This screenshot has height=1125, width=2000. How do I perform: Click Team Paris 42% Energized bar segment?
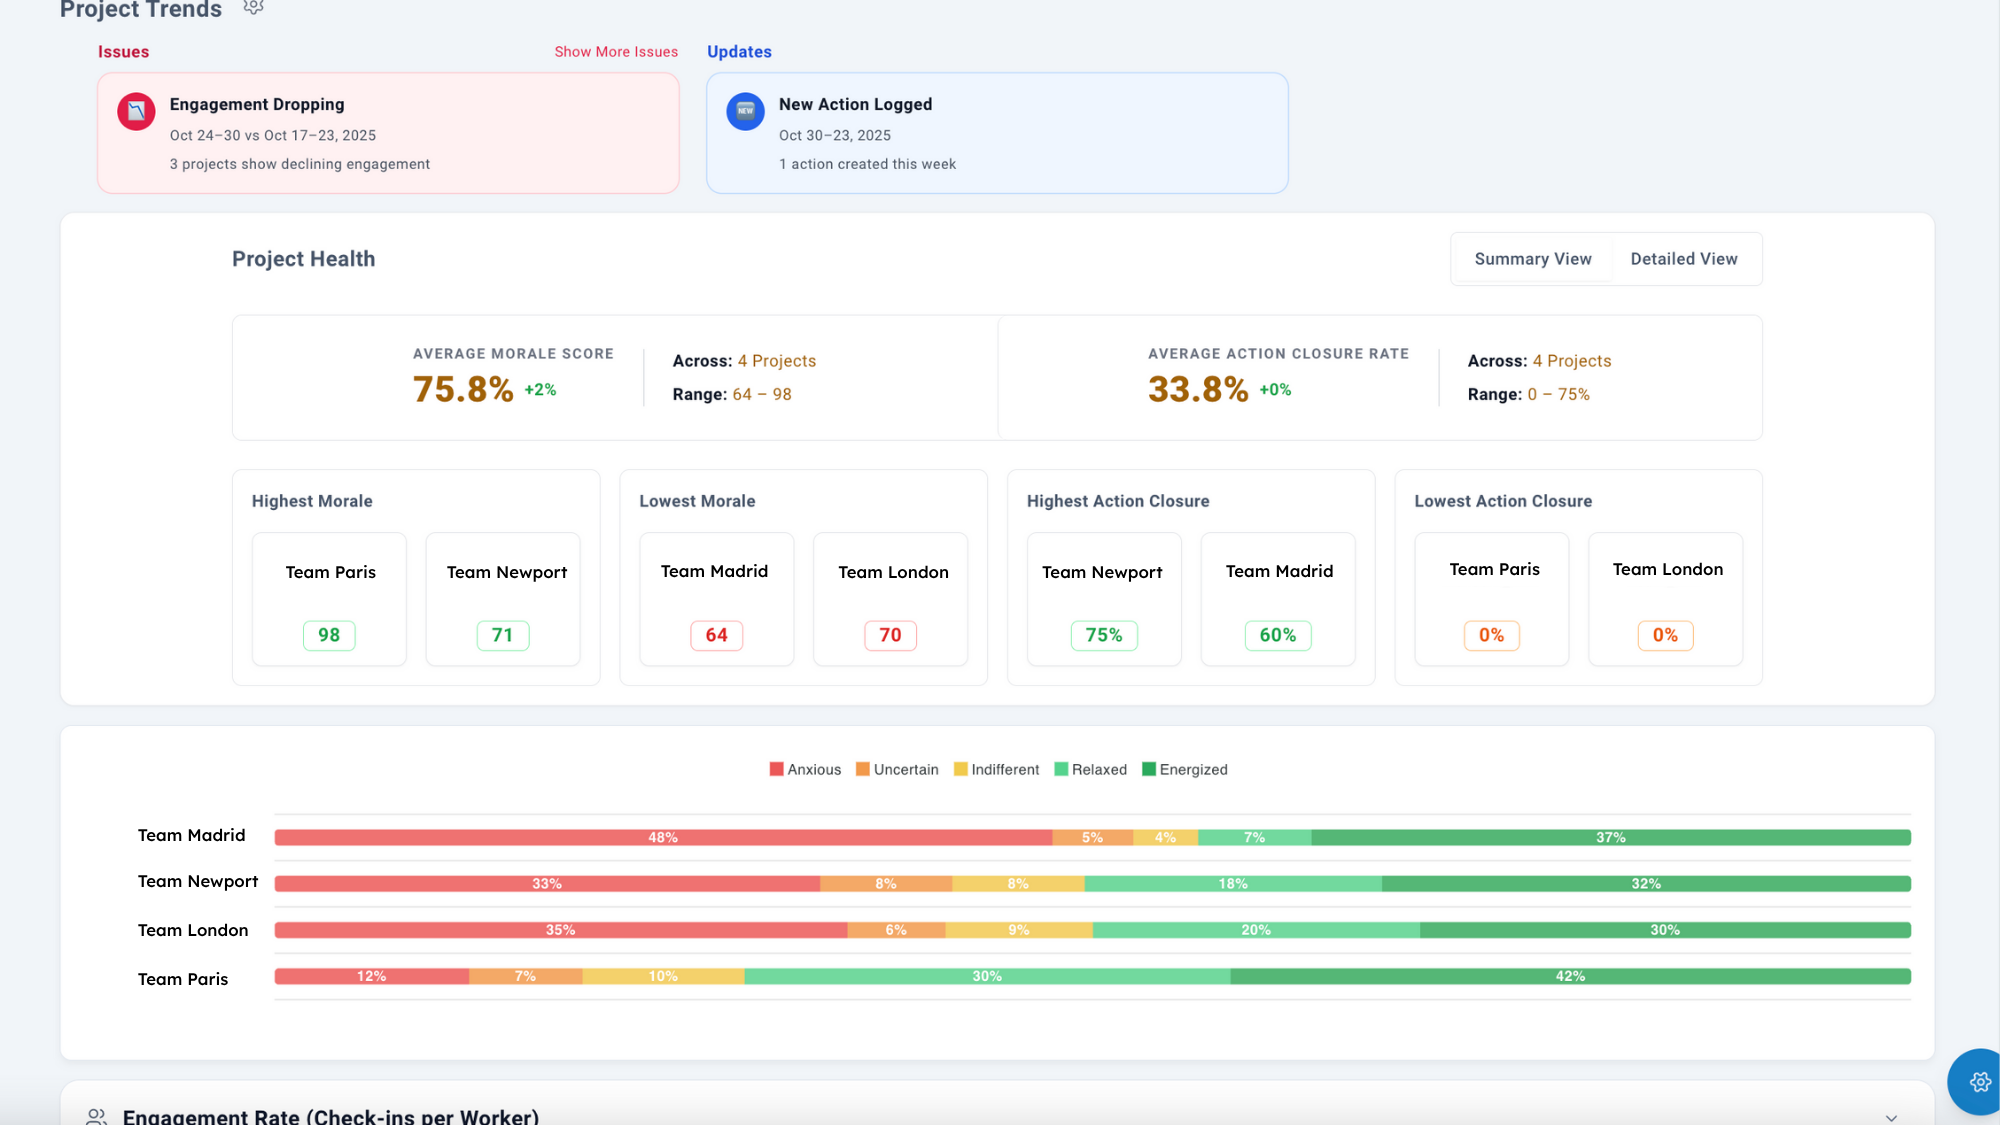[1570, 977]
